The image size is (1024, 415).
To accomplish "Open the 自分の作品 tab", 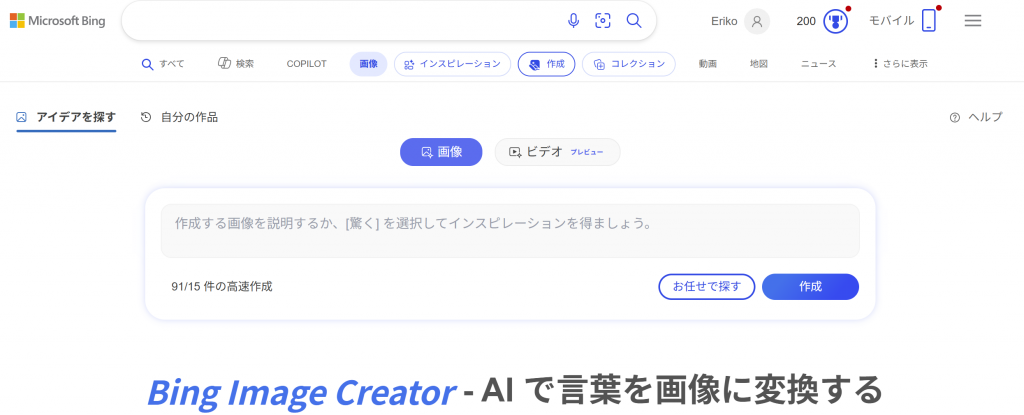I will pos(180,118).
